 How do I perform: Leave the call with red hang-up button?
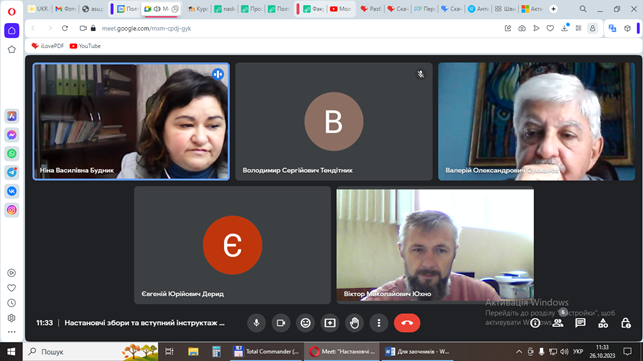[x=407, y=323]
